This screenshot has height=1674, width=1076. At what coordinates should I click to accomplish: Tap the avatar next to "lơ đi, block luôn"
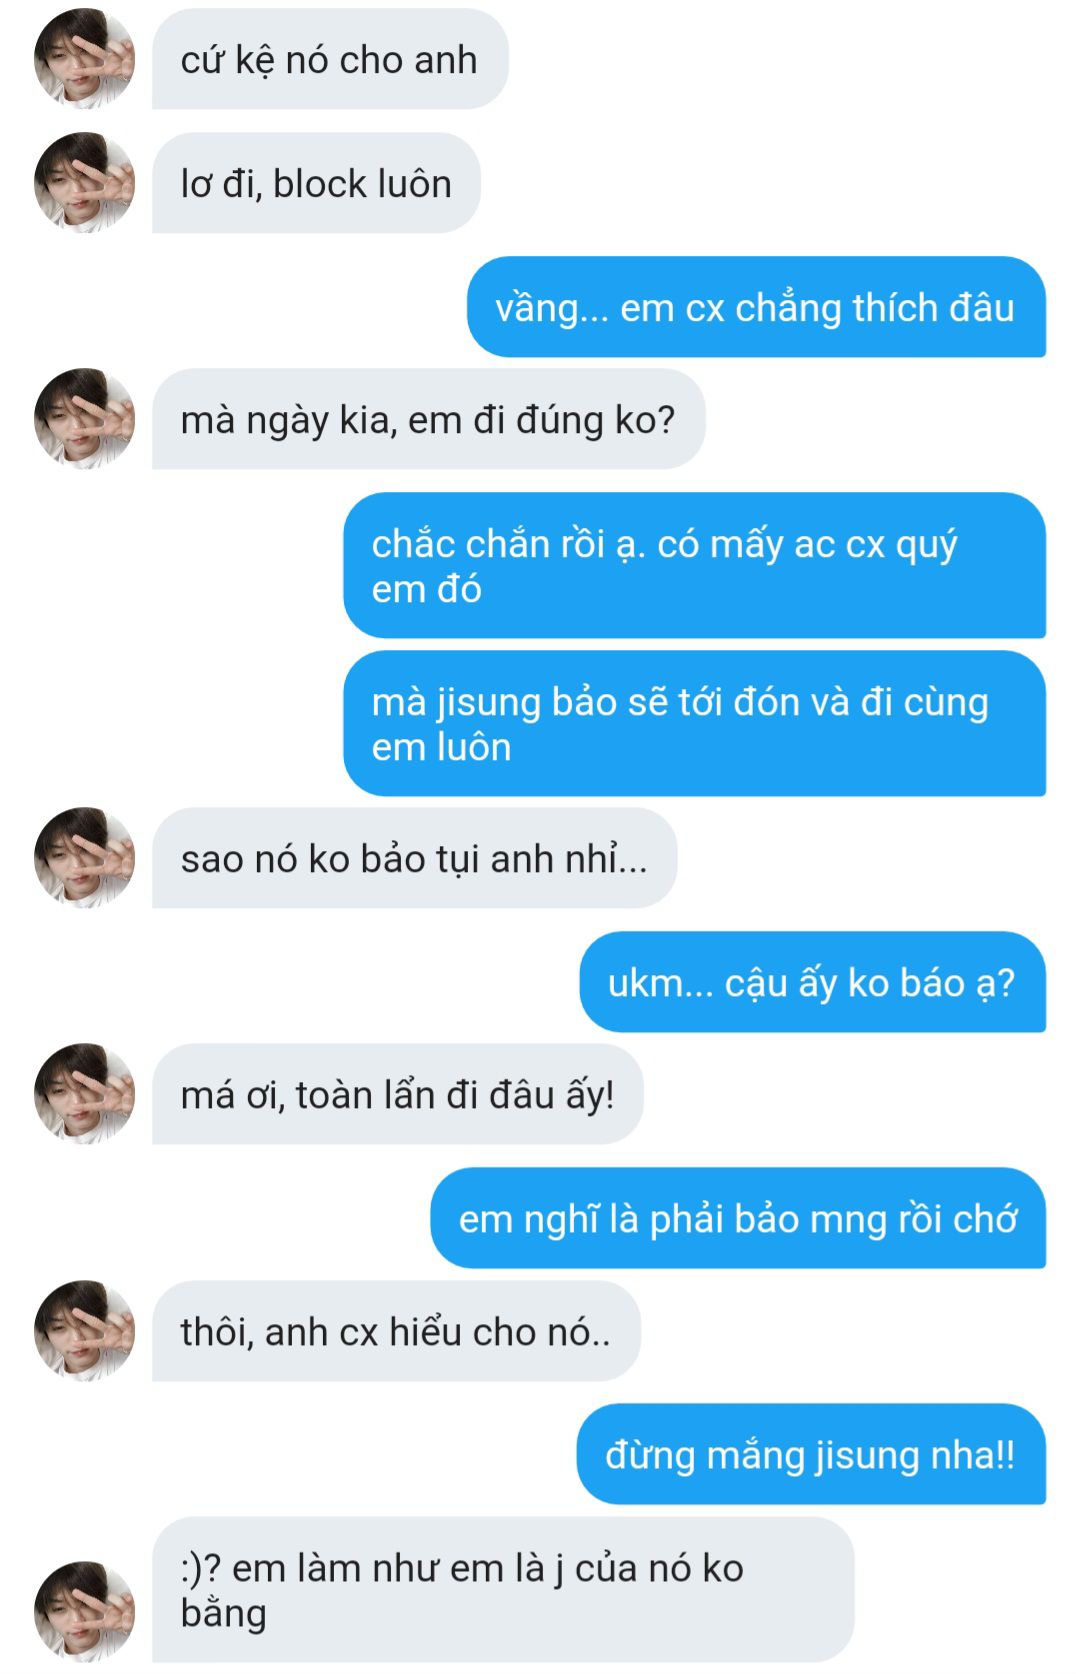click(84, 183)
